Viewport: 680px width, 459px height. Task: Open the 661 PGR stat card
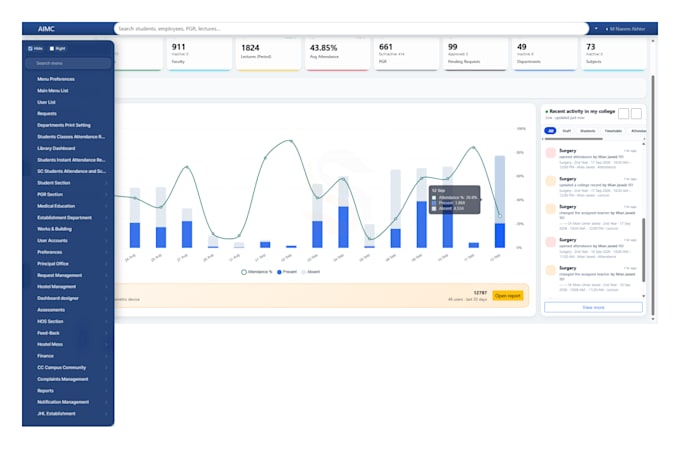coord(406,54)
